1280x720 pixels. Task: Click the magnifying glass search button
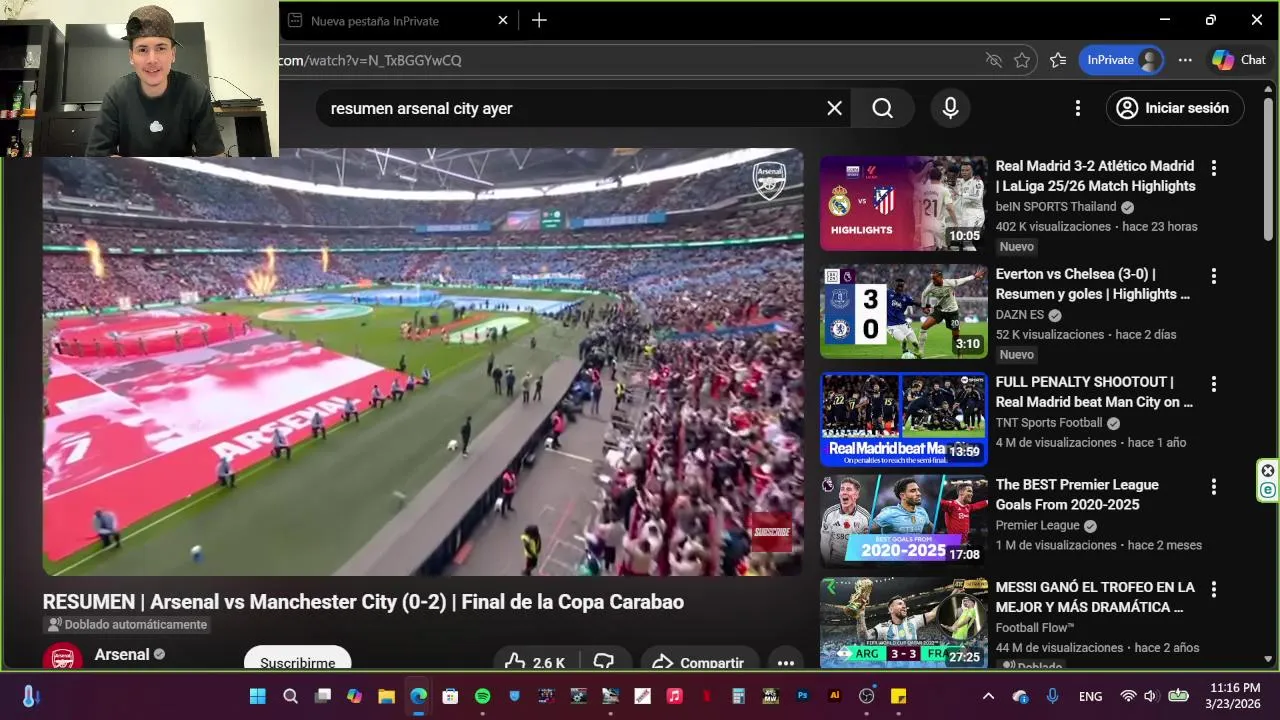click(882, 108)
